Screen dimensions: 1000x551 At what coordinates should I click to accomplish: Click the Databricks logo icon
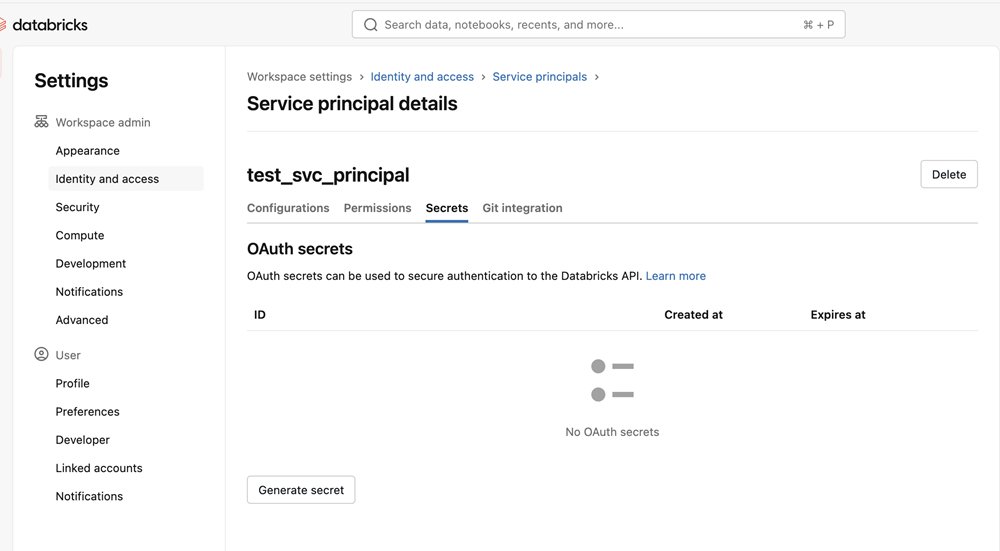tap(3, 25)
